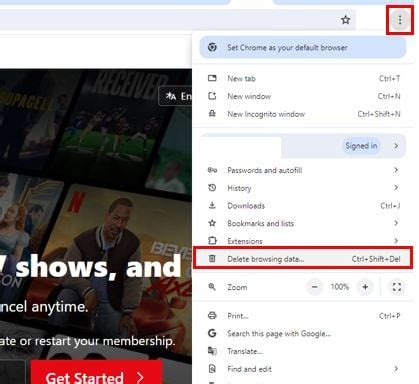The image size is (419, 384).
Task: Click the Translate icon in the menu
Action: [212, 351]
